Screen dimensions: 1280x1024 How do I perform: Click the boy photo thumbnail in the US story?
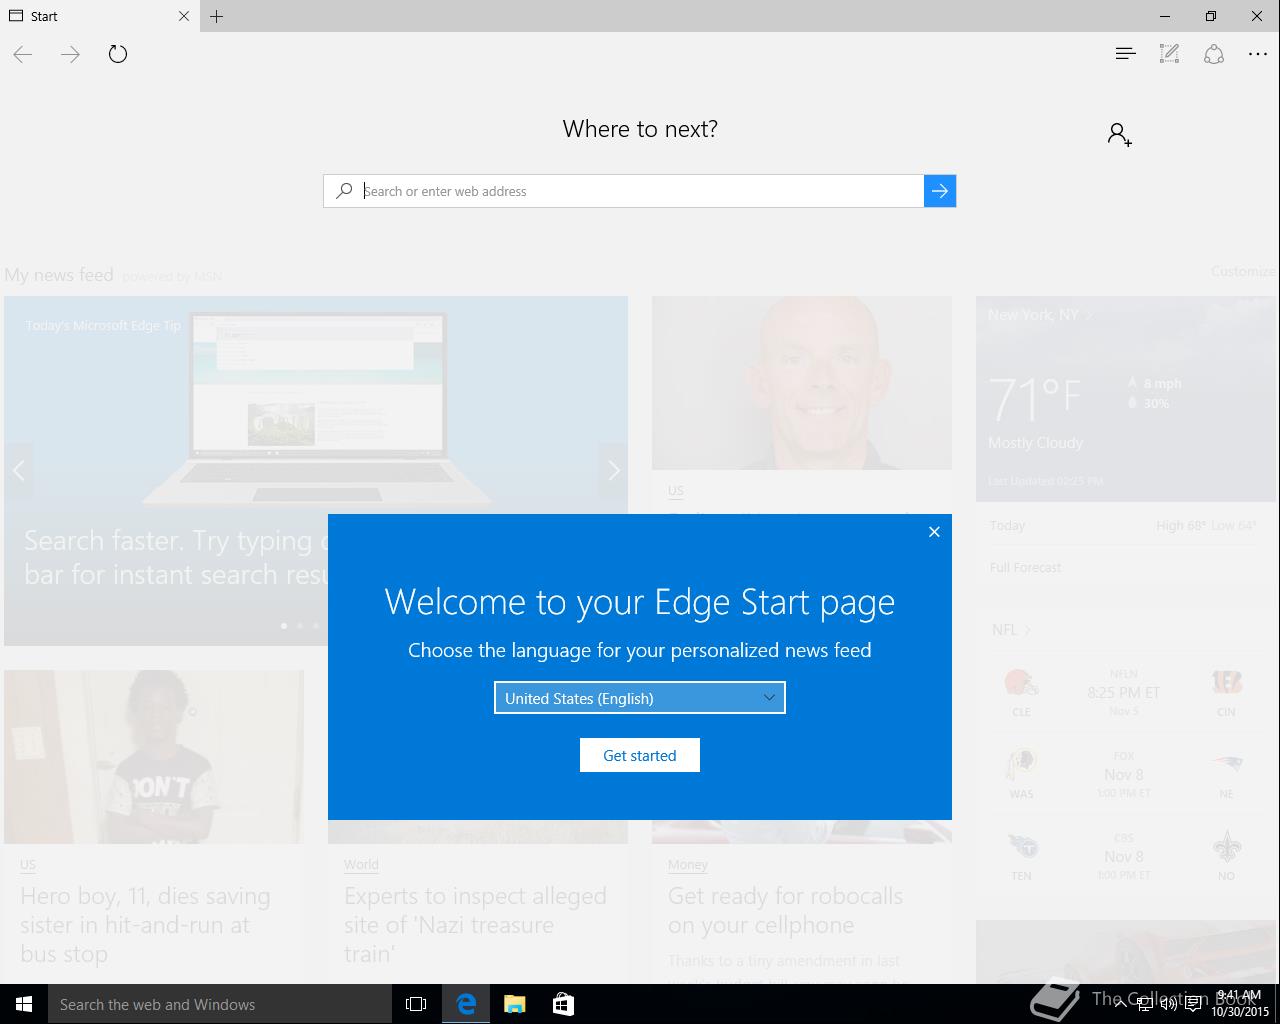154,757
